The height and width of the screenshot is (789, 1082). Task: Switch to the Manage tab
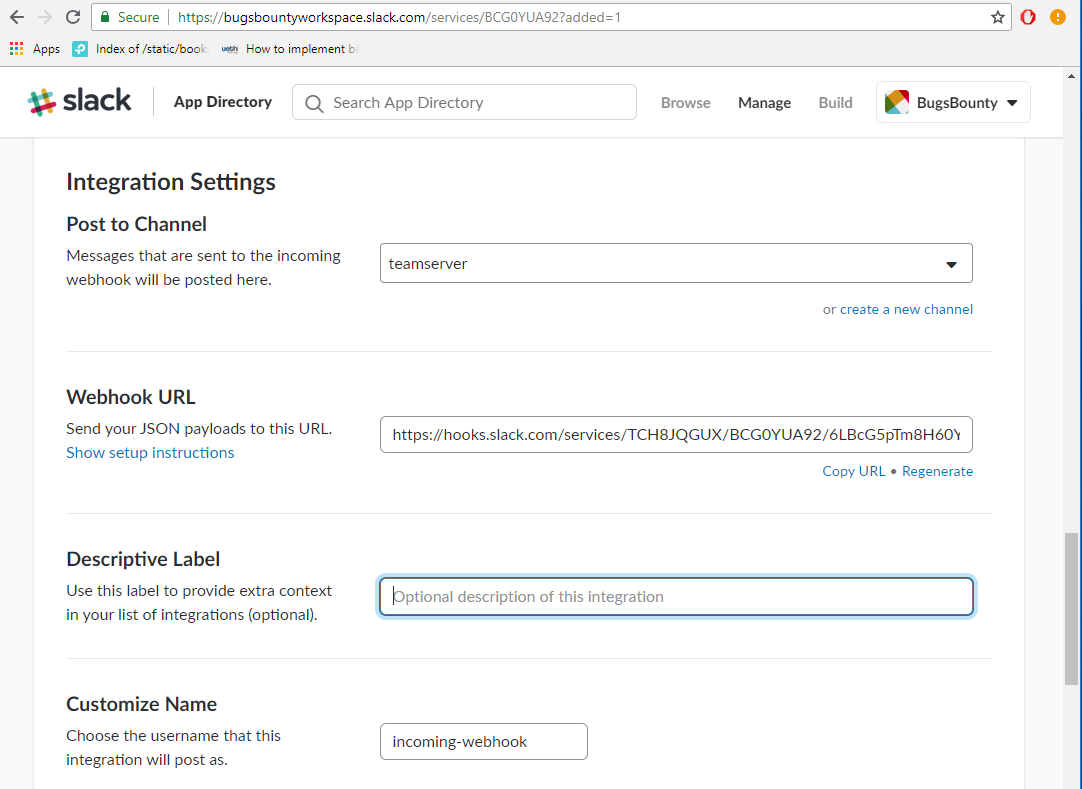pyautogui.click(x=764, y=102)
